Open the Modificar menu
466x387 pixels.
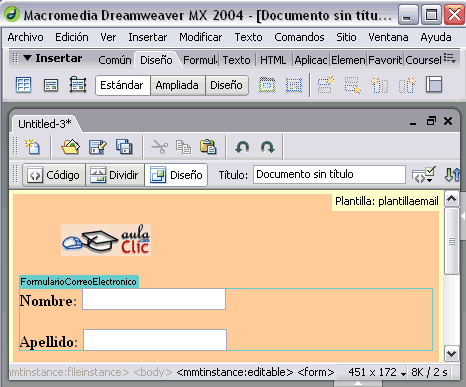click(201, 37)
